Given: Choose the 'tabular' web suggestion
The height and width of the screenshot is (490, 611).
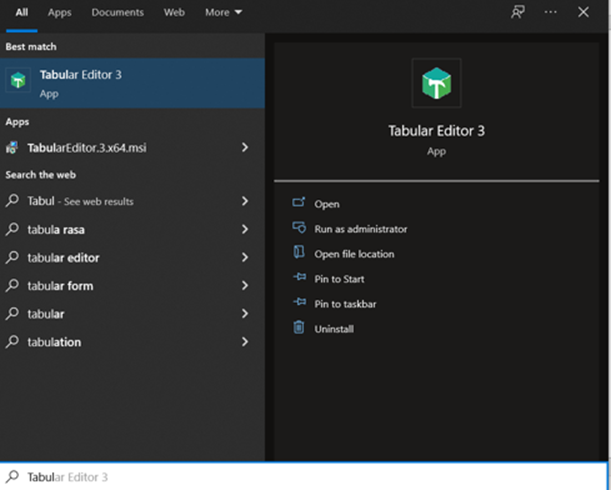Looking at the screenshot, I should coord(46,314).
